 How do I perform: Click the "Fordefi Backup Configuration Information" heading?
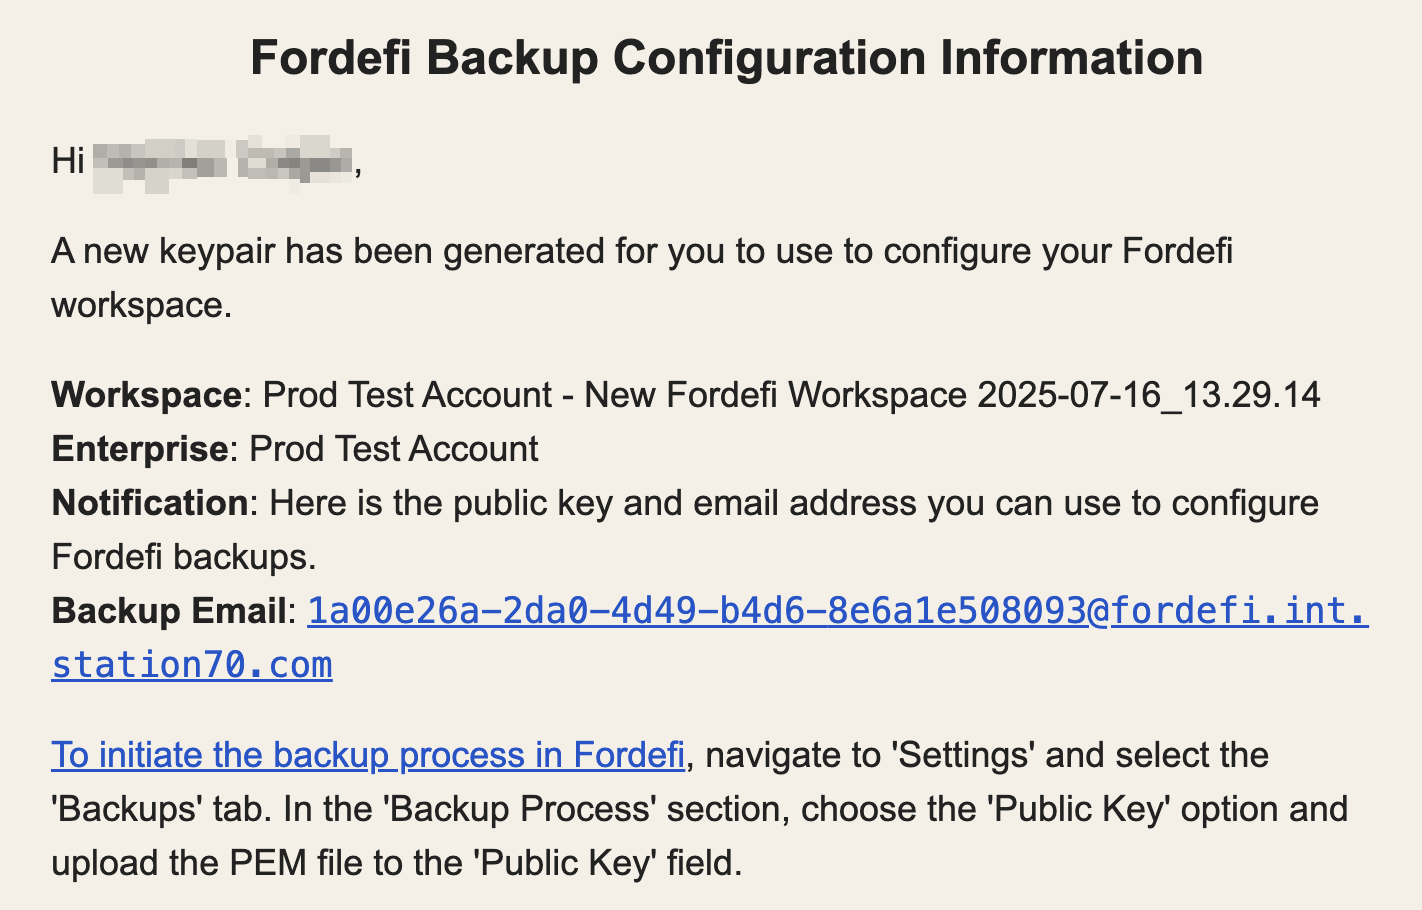(x=727, y=58)
